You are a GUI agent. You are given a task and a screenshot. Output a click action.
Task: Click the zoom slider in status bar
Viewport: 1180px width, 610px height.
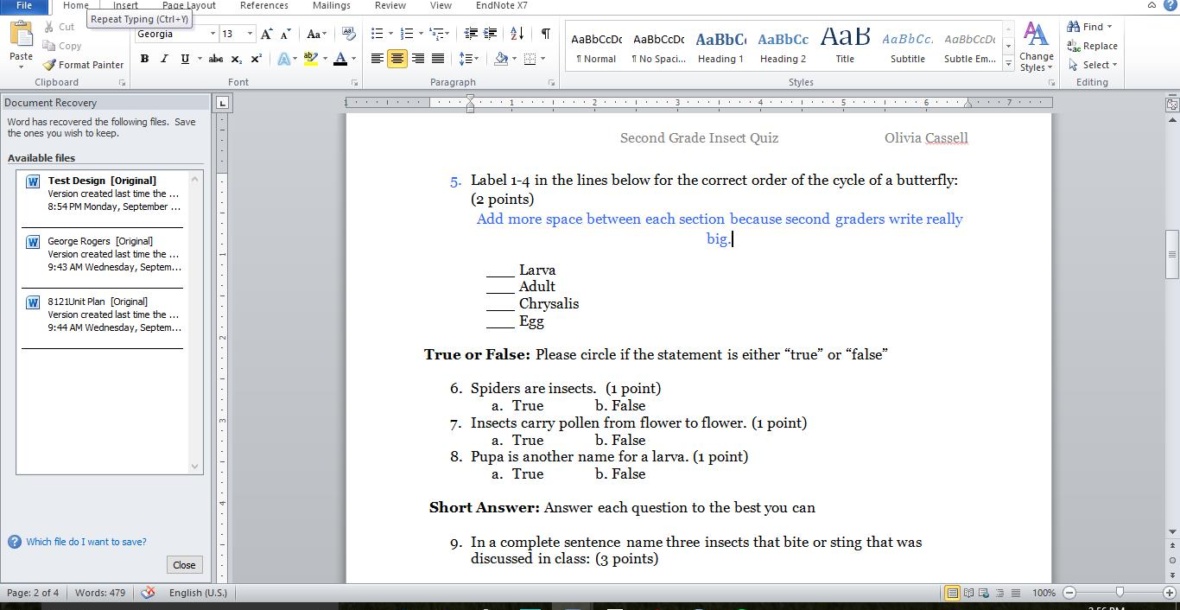click(x=1120, y=593)
